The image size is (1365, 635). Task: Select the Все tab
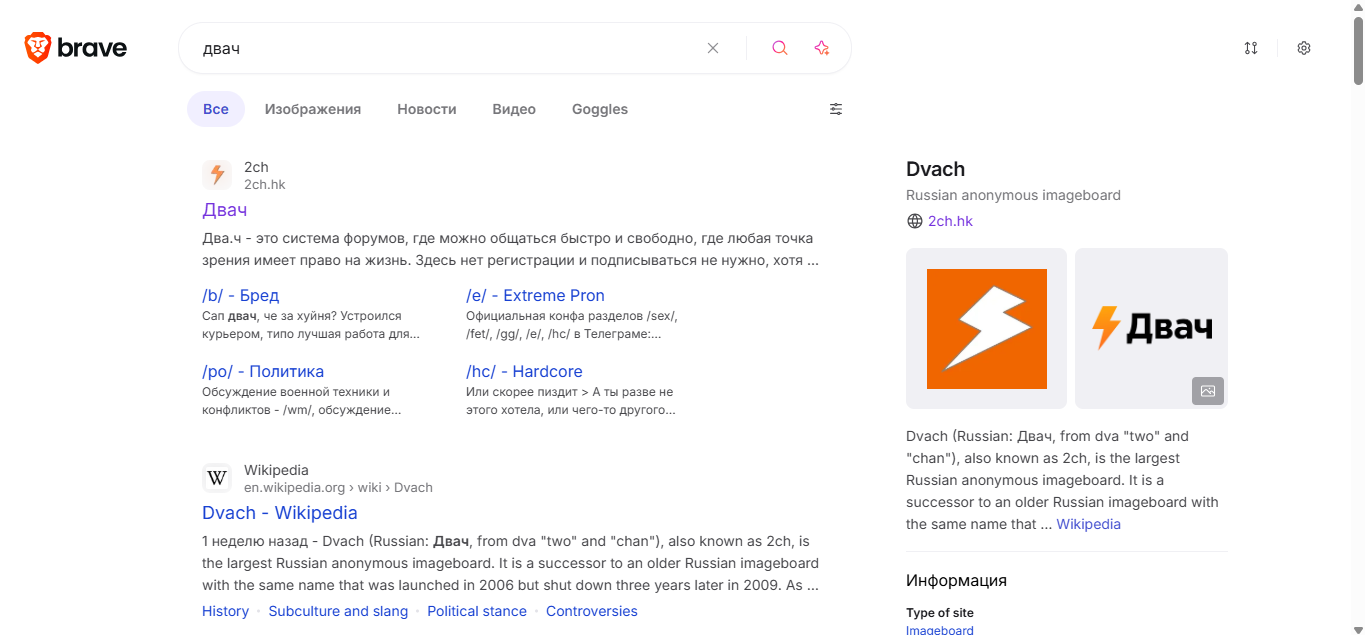click(216, 109)
